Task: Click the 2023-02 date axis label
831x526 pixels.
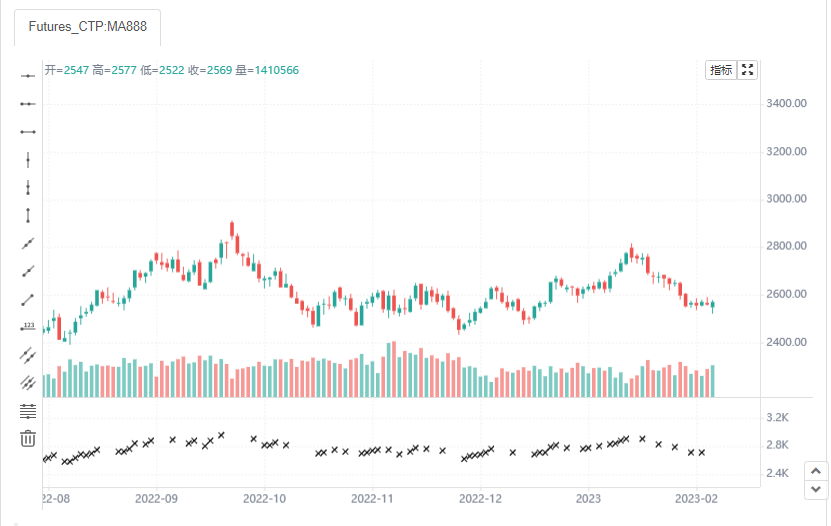Action: (x=696, y=499)
